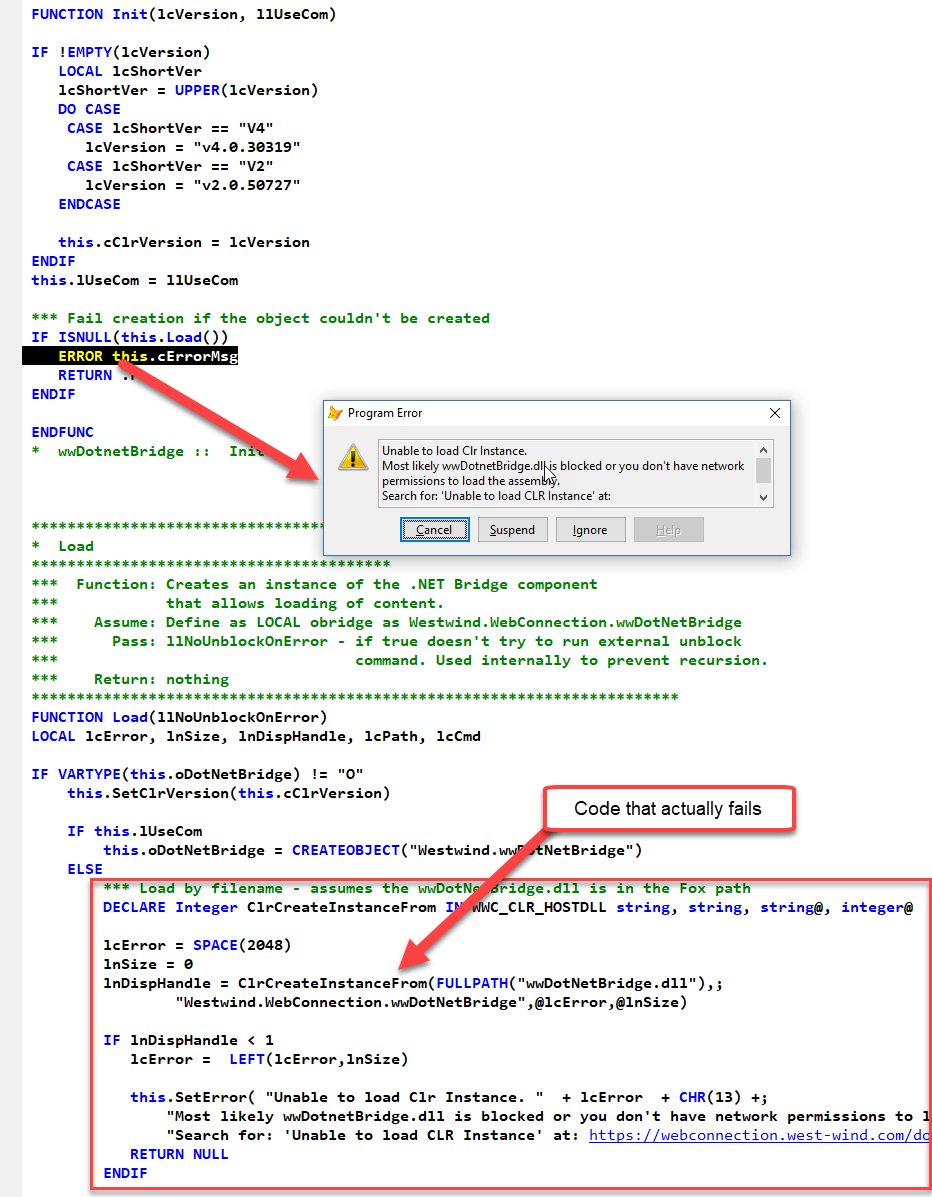Click the "lnSize = 0" line

click(148, 964)
